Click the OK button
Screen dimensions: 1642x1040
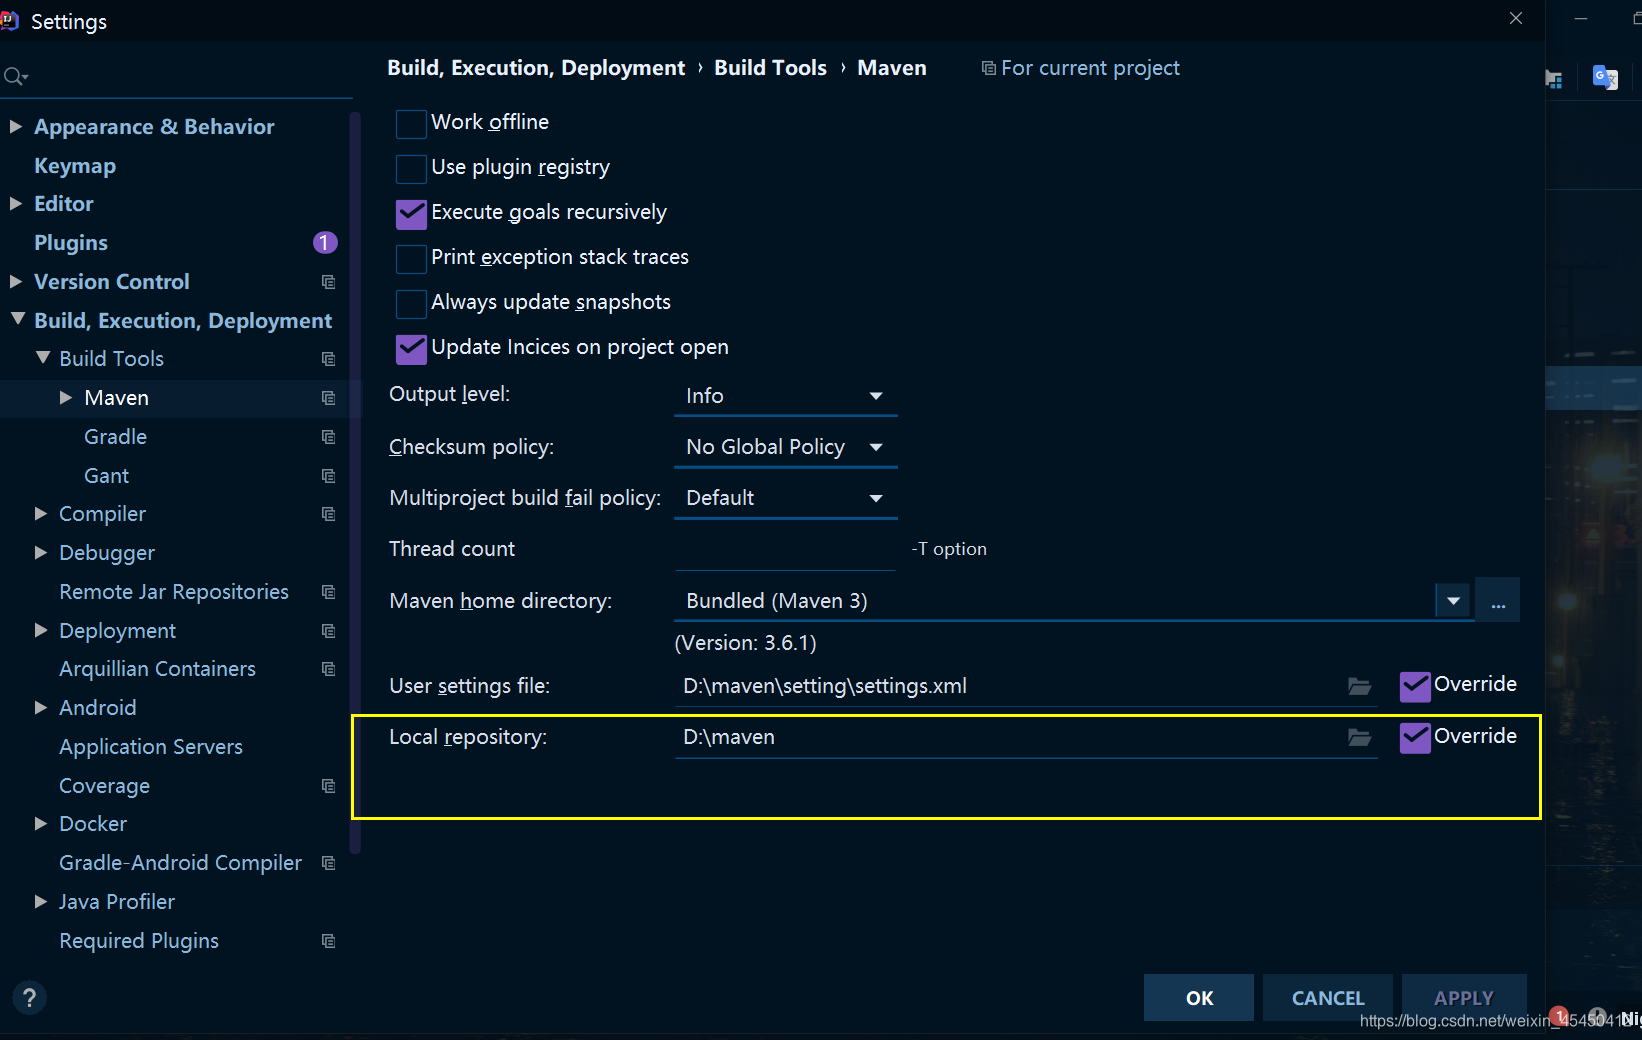tap(1199, 998)
